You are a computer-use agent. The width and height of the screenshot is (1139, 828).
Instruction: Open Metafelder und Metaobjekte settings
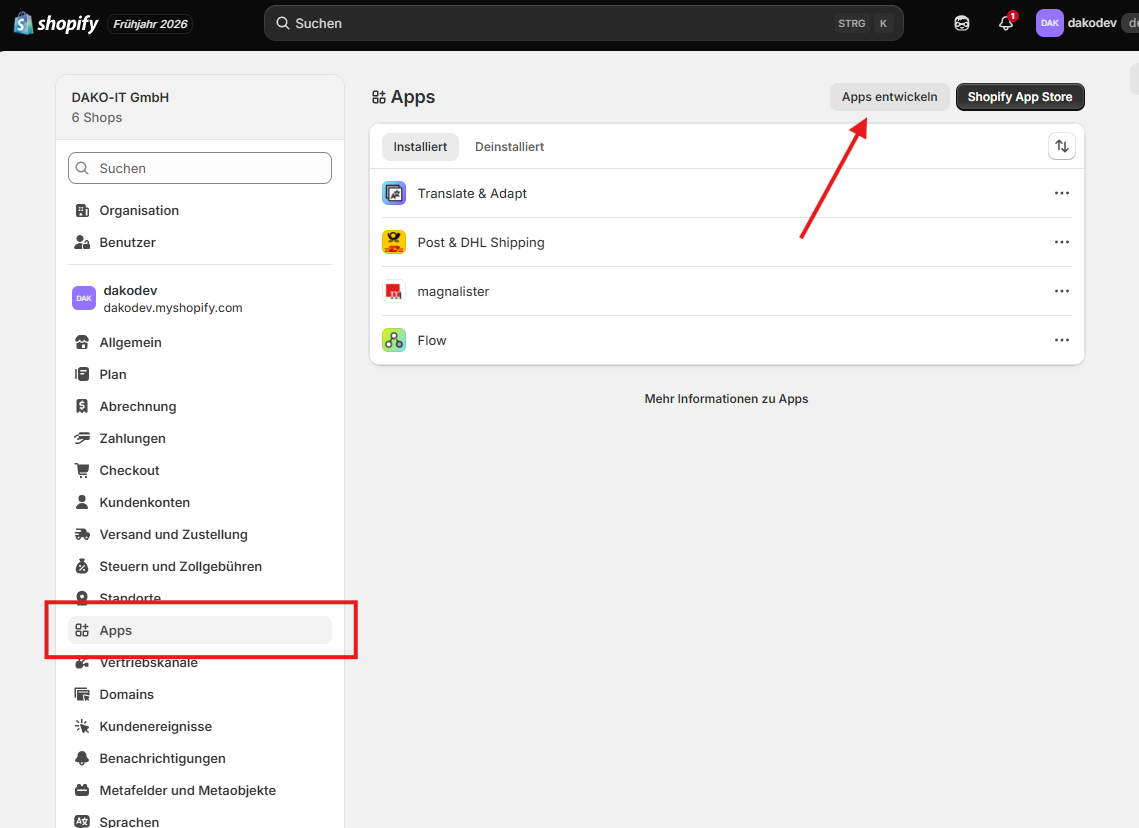click(x=200, y=790)
